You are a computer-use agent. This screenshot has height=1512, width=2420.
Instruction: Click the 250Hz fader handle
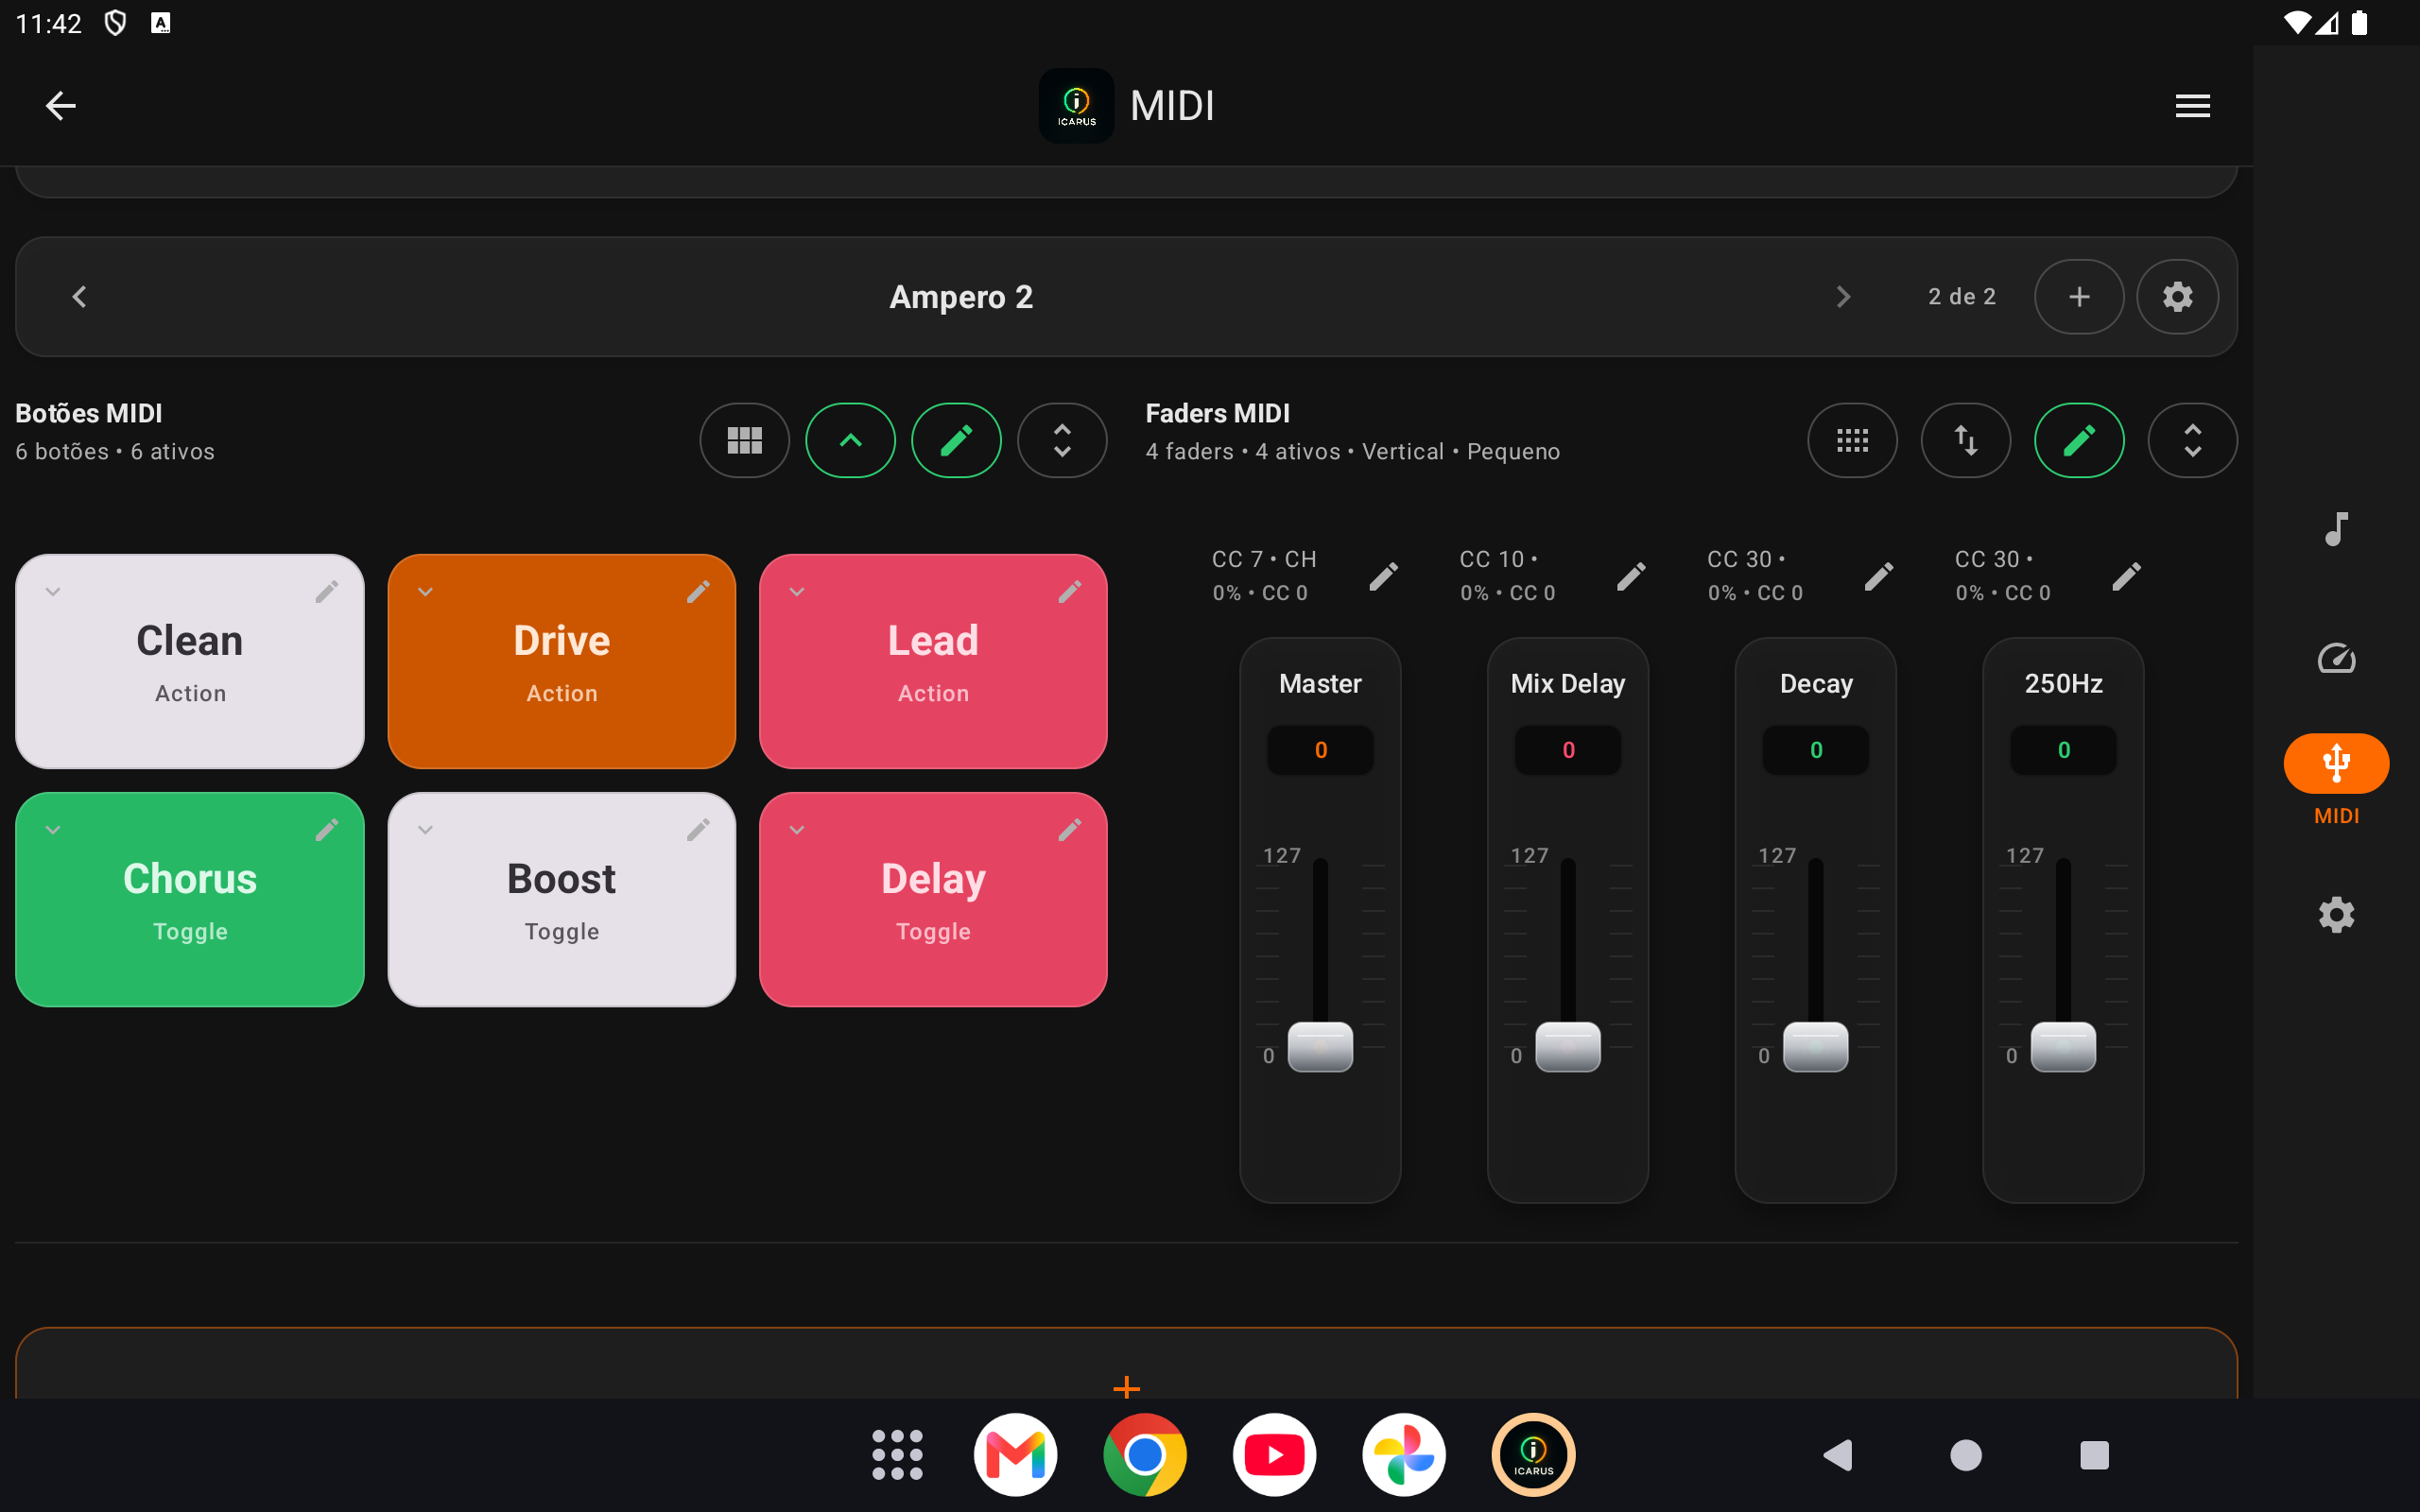tap(2063, 1047)
